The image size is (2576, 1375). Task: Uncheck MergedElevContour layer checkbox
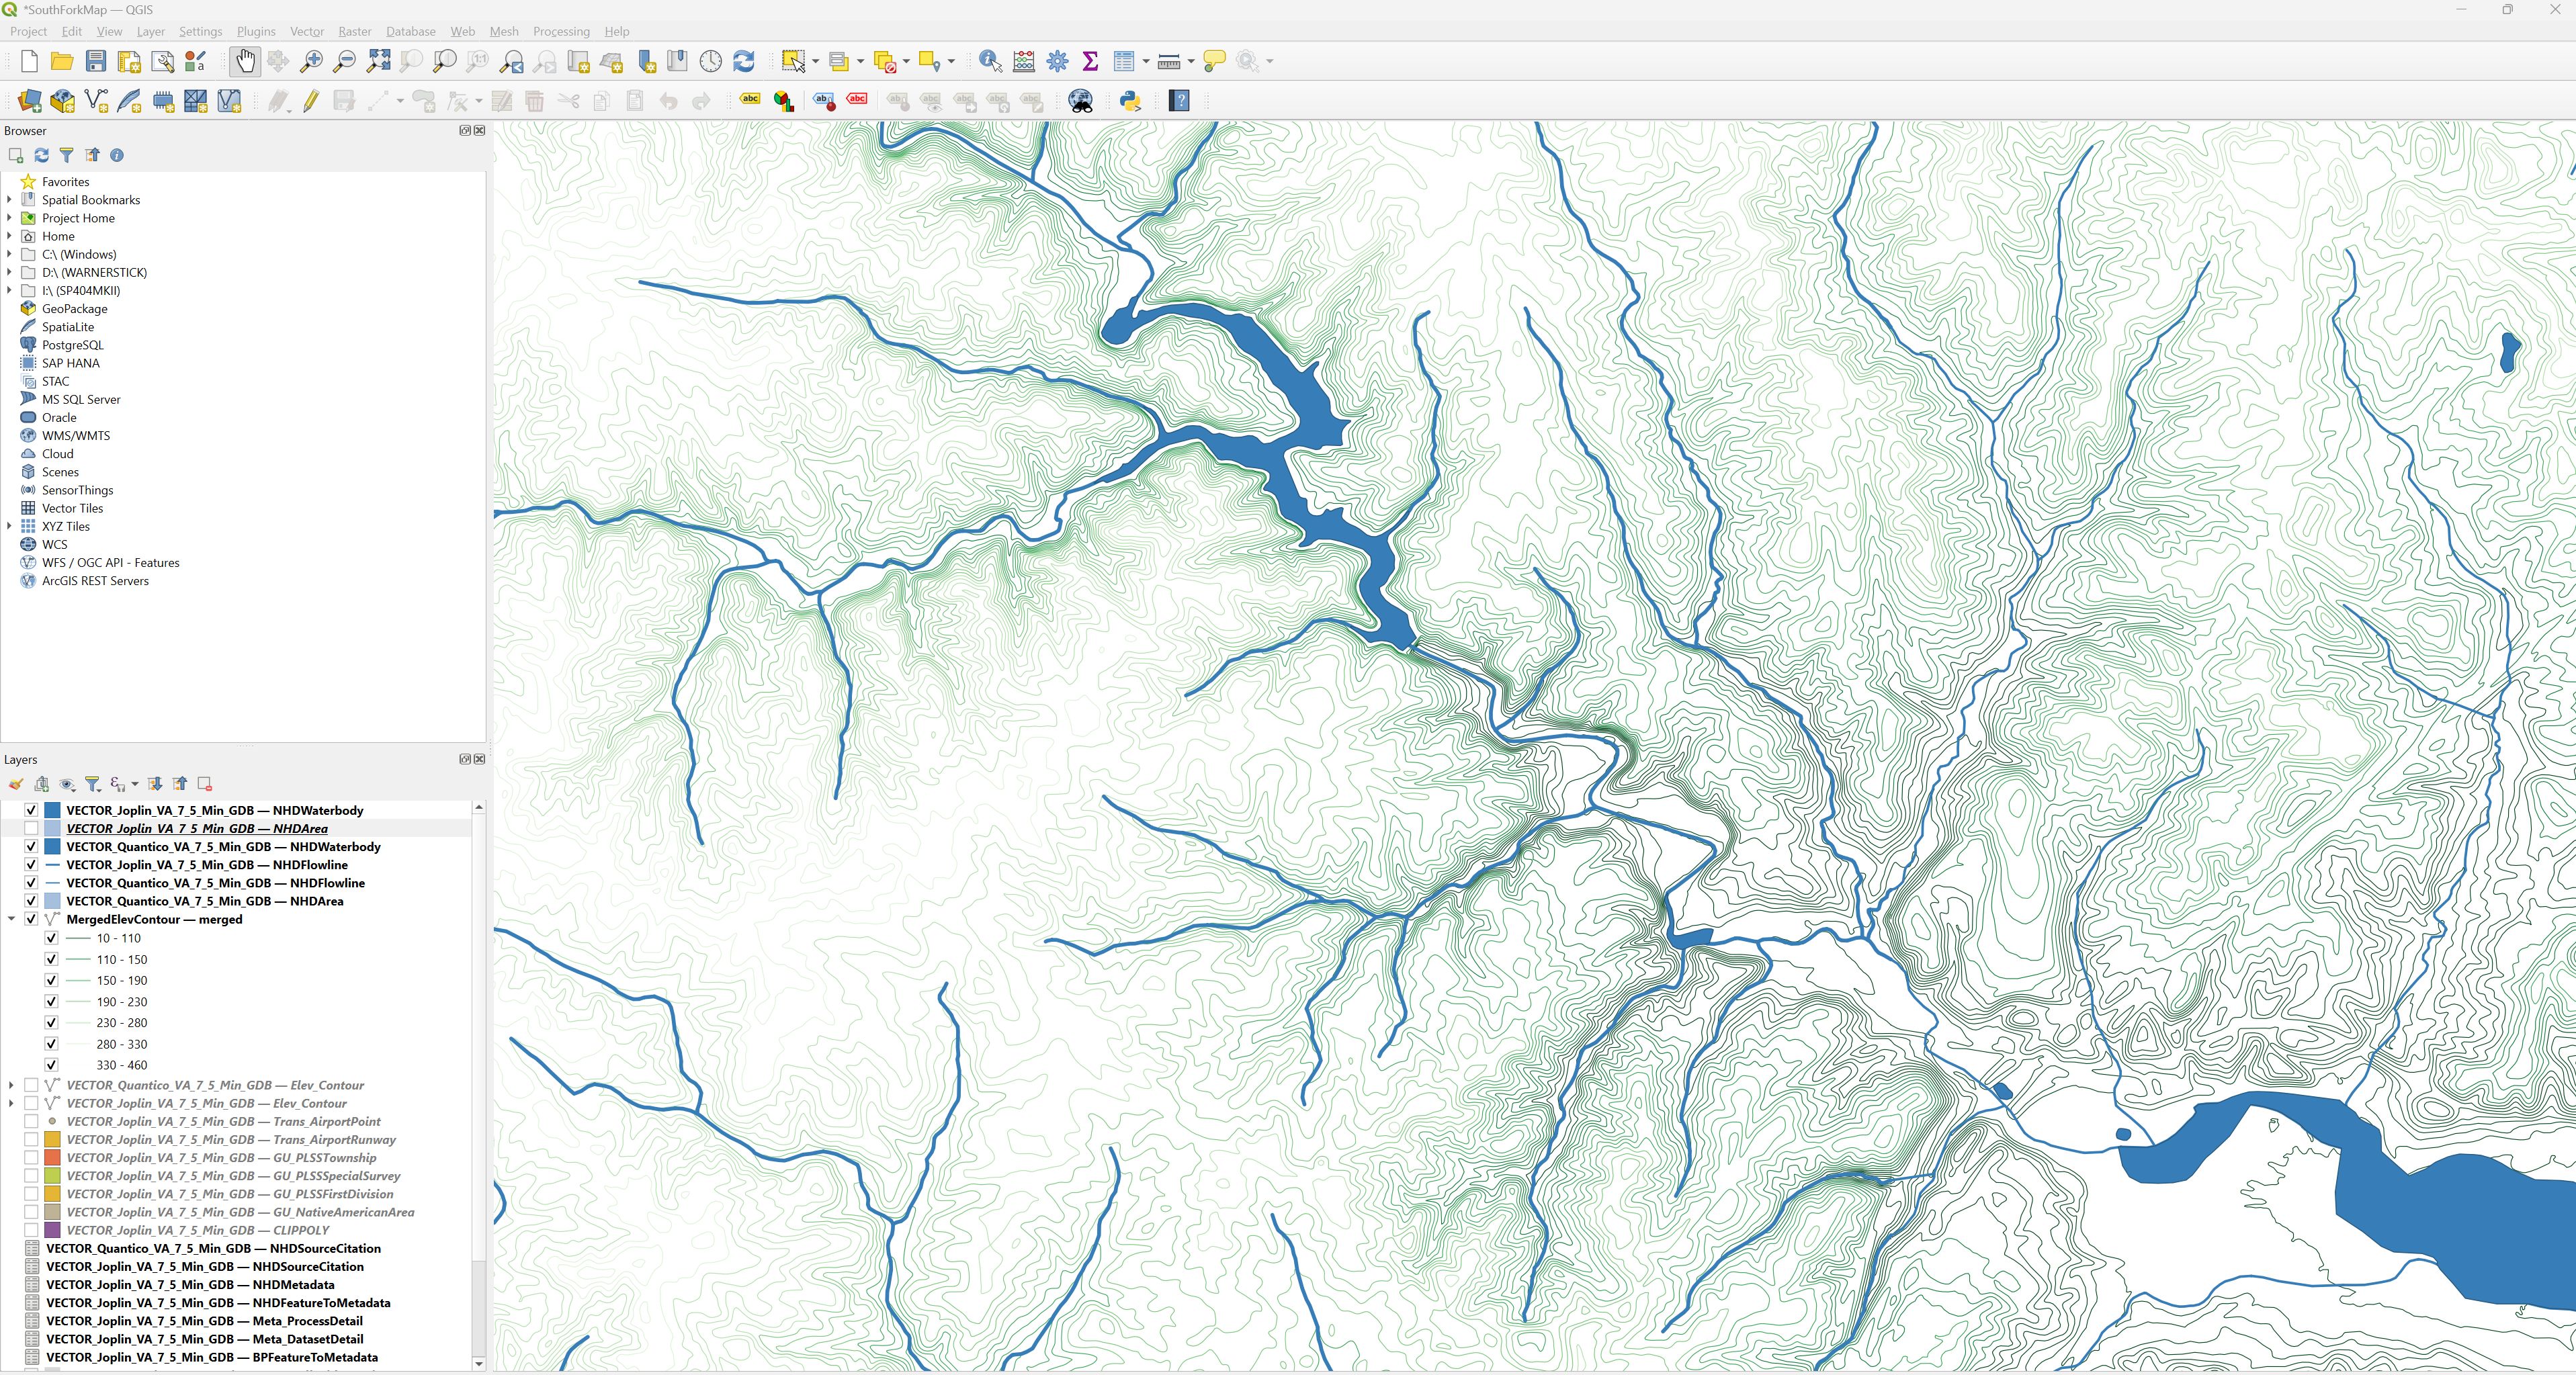point(31,919)
